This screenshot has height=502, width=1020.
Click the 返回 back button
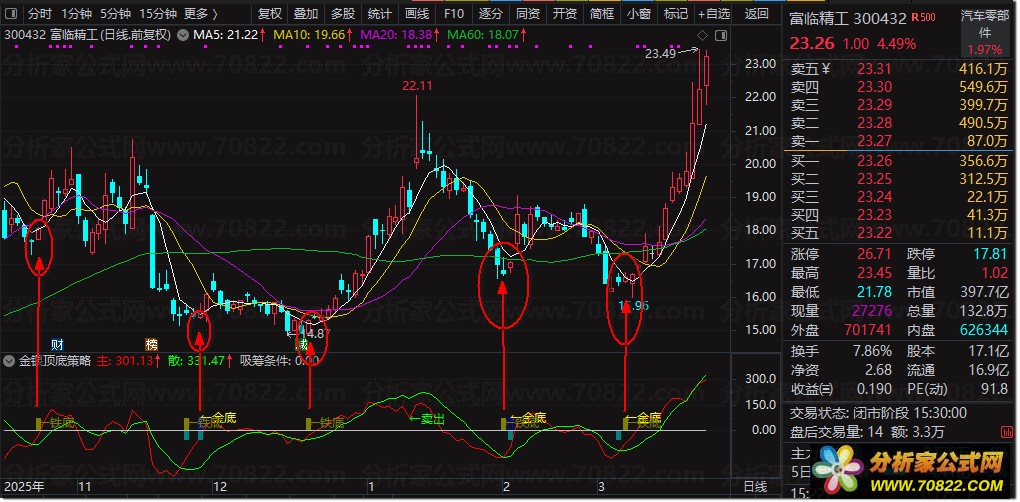[x=757, y=14]
